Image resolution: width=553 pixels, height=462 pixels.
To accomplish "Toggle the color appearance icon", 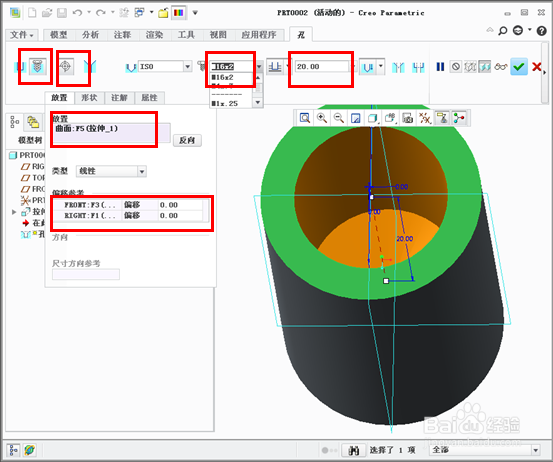I will pyautogui.click(x=179, y=13).
